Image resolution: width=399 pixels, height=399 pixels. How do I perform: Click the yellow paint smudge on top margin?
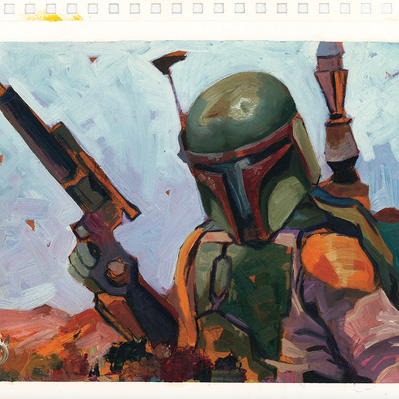click(52, 16)
